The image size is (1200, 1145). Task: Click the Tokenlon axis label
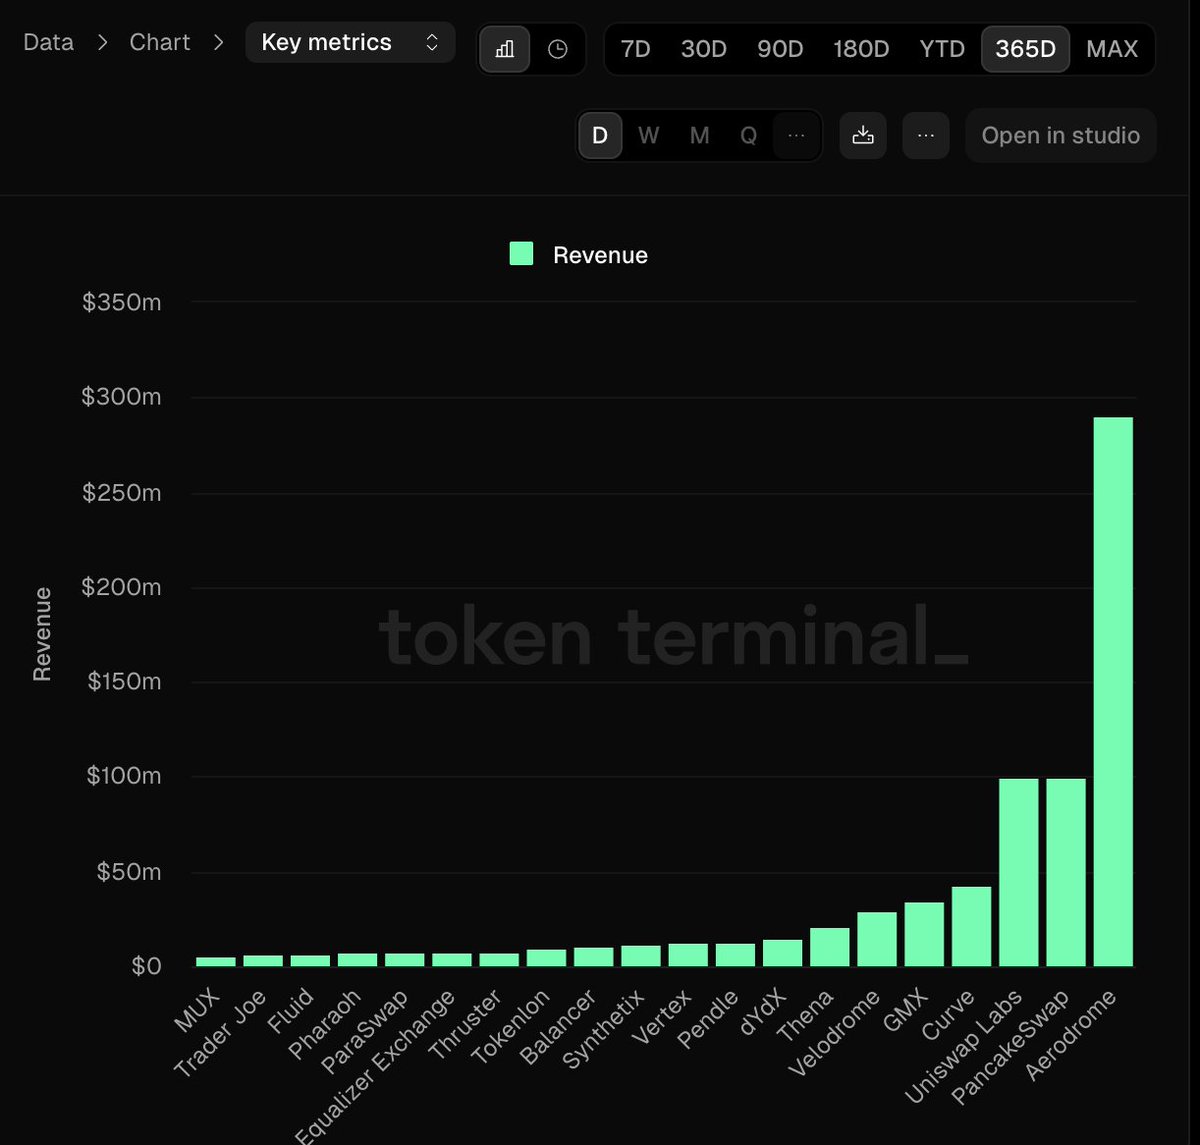tap(510, 1029)
